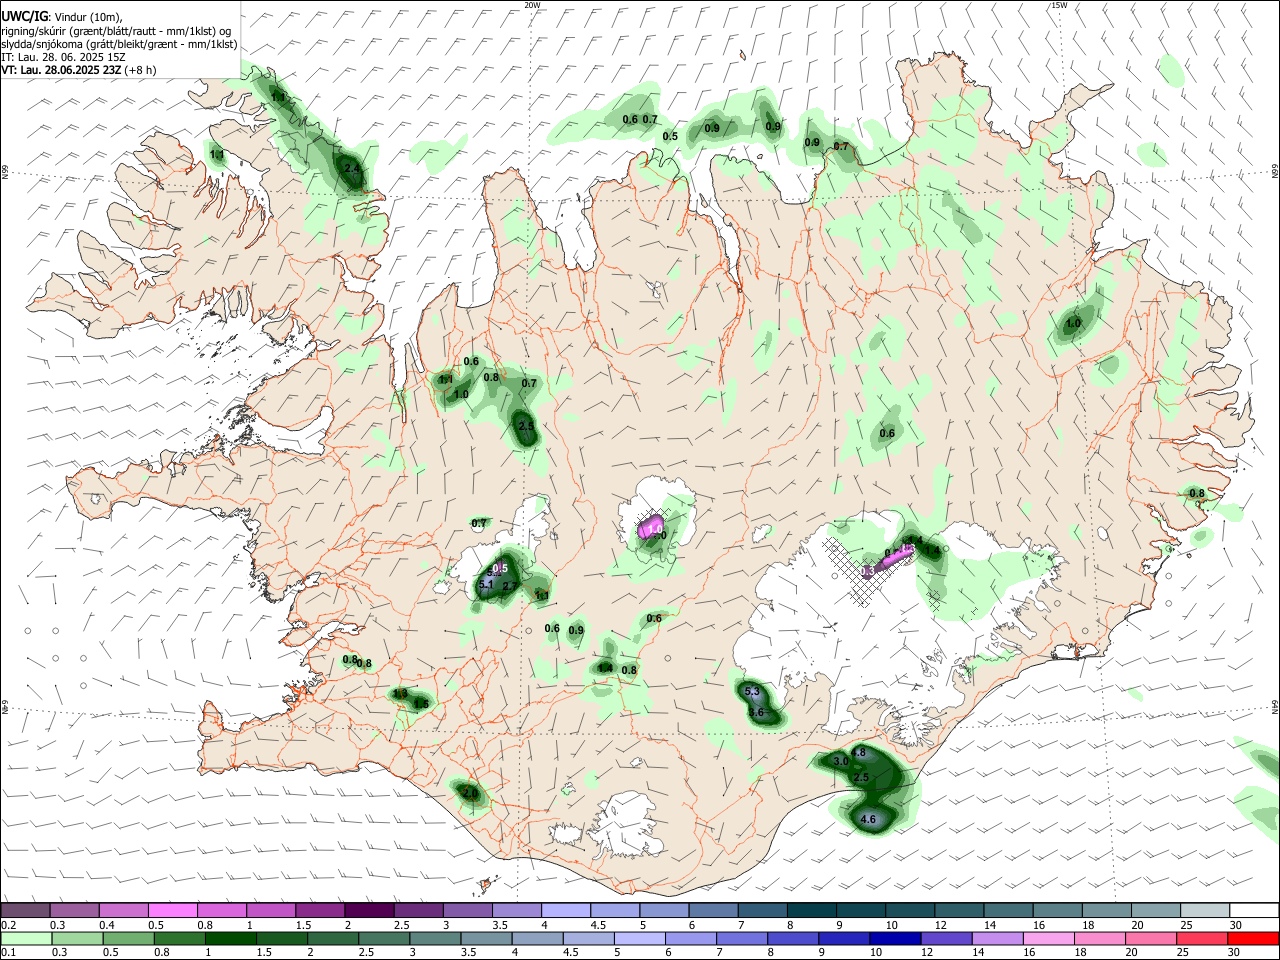
Task: Click the 'VT: Lau. 28.06.2025 23Z' valid time
Action: click(x=62, y=70)
